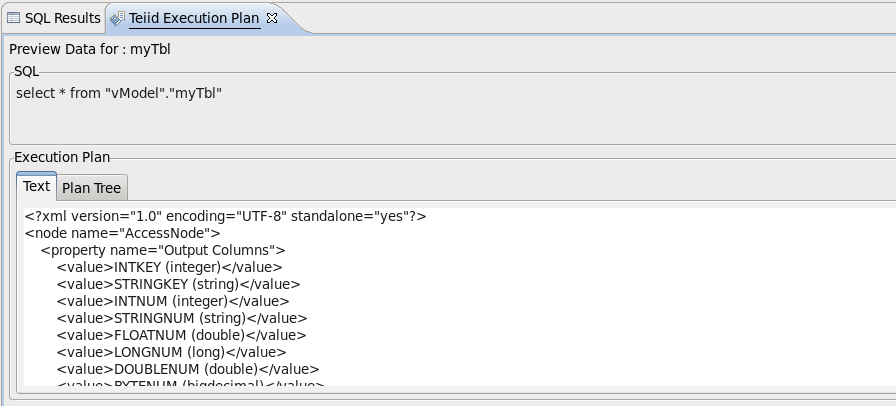Click the Preview Data for myTbl label
Screen dimensions: 896x406
pos(83,49)
